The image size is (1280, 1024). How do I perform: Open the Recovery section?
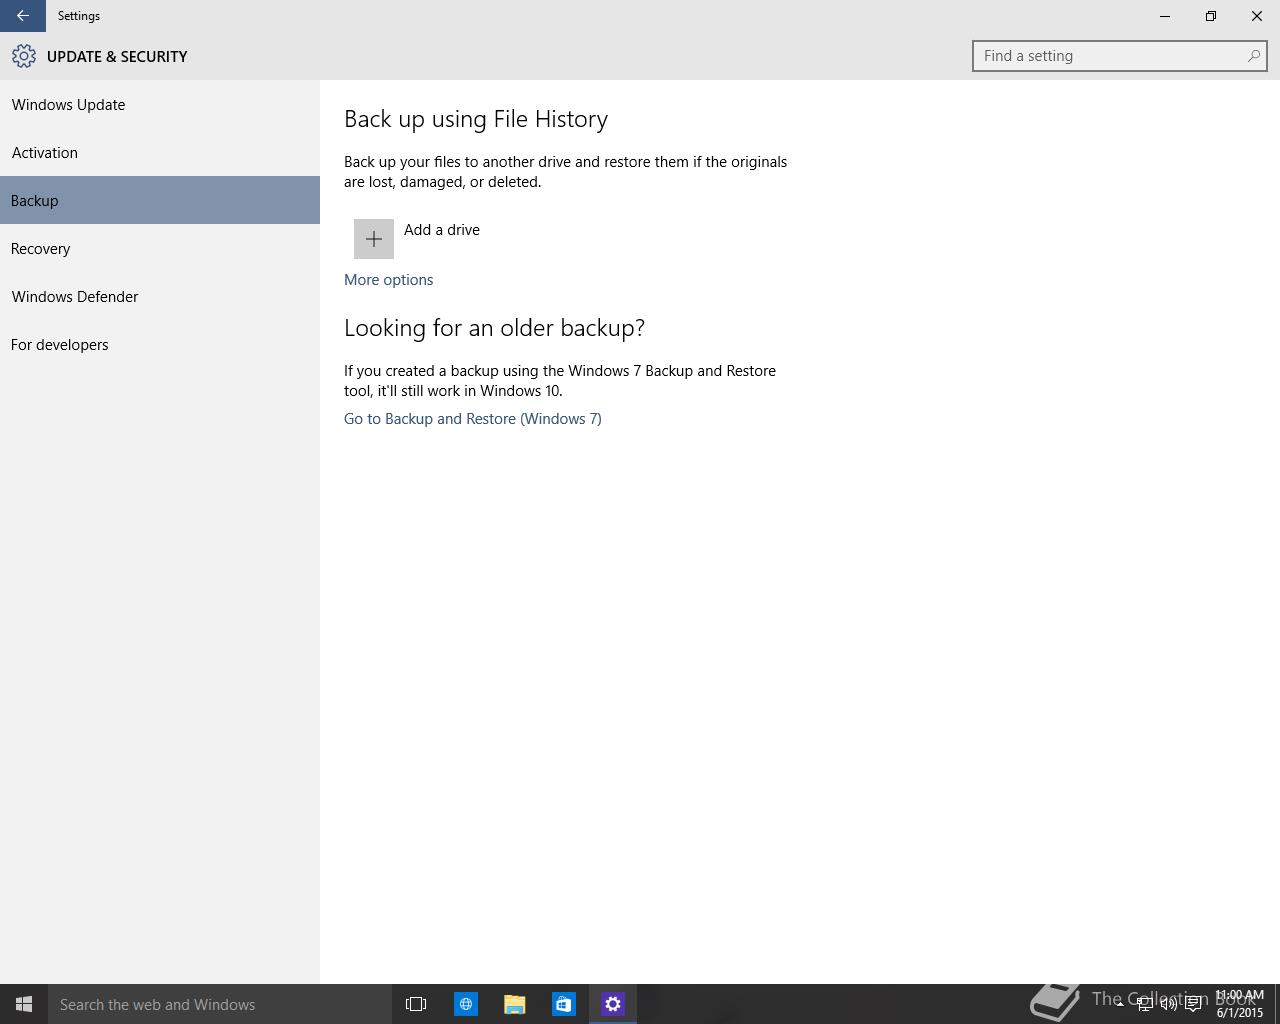160,249
